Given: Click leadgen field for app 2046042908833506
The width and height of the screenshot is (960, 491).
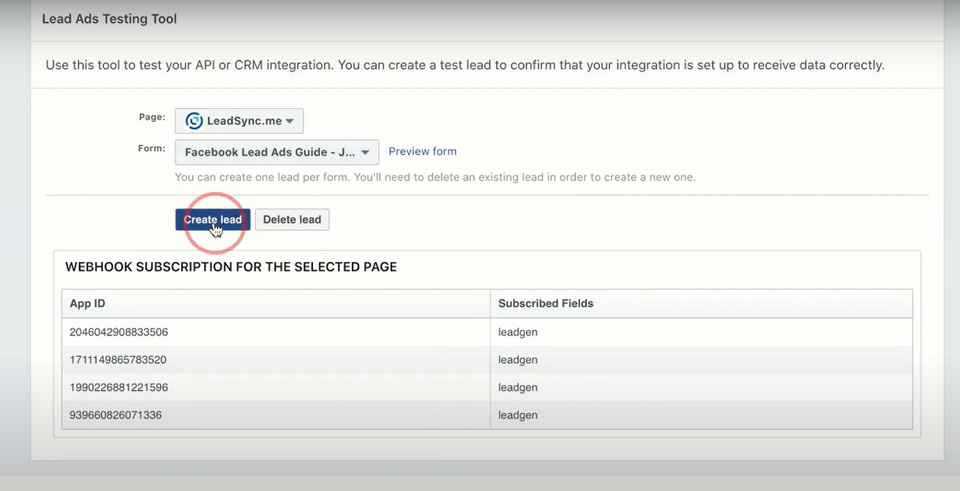Looking at the screenshot, I should point(518,331).
